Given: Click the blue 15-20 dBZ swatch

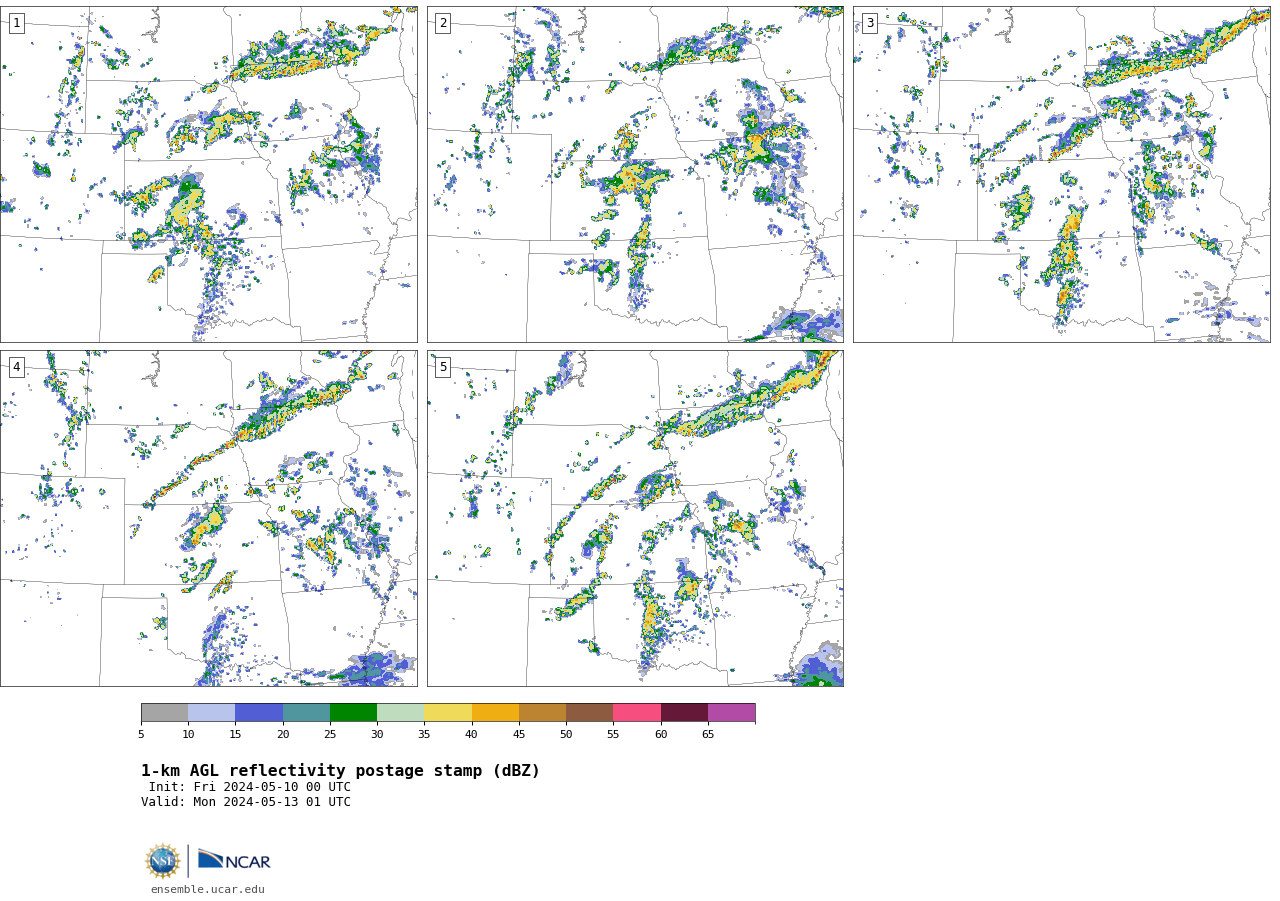Looking at the screenshot, I should click(x=259, y=713).
